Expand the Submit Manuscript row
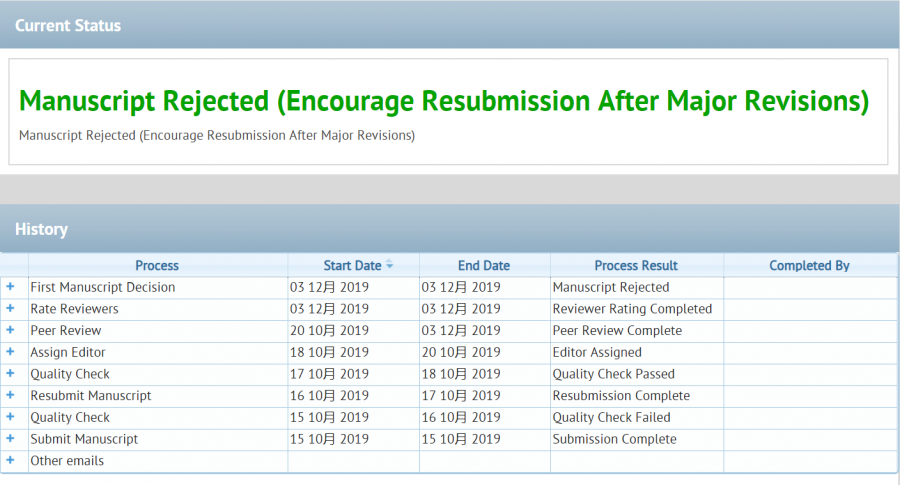 11,439
